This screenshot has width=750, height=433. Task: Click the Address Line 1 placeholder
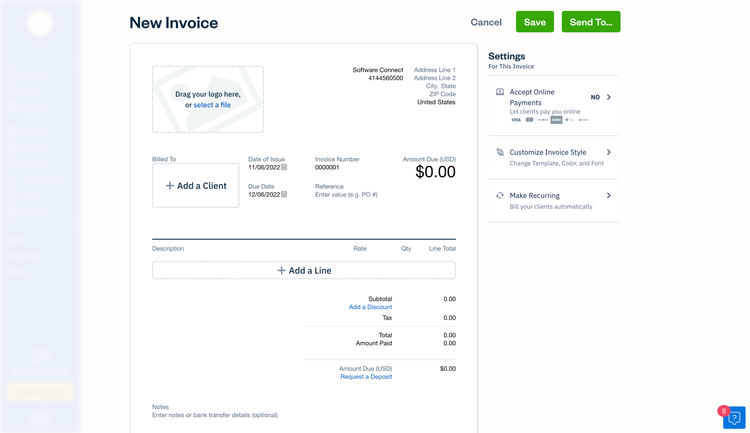(x=435, y=70)
